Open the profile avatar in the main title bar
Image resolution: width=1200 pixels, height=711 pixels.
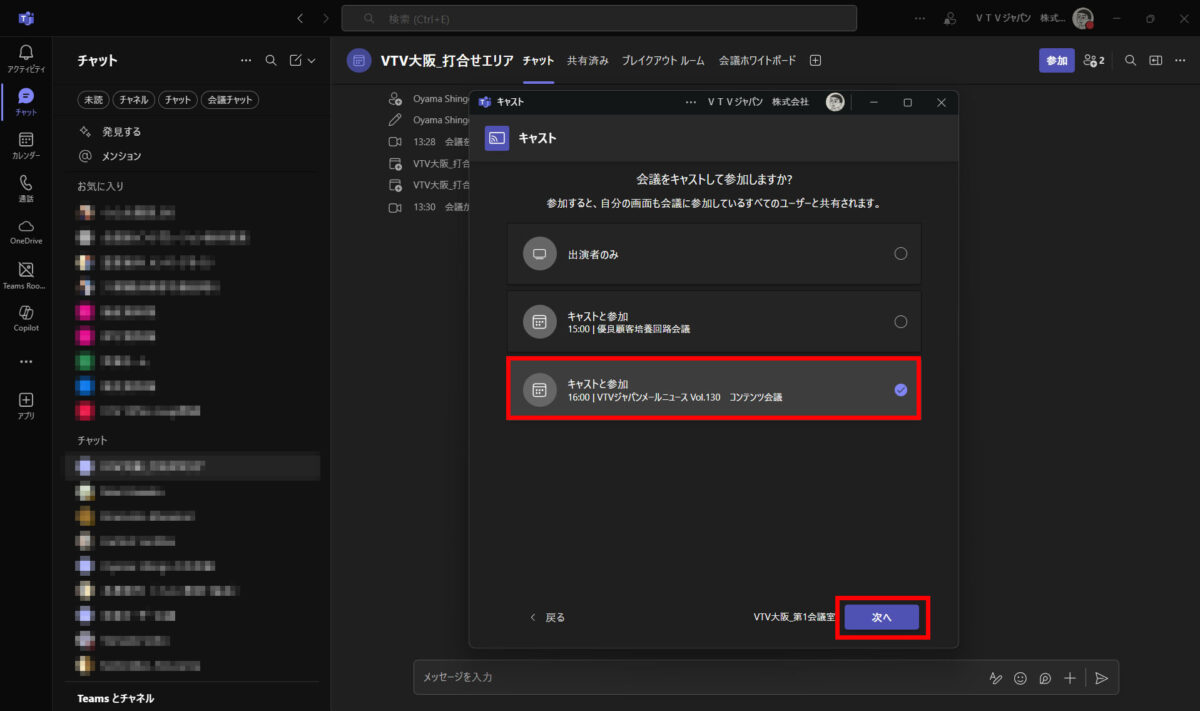point(1083,18)
